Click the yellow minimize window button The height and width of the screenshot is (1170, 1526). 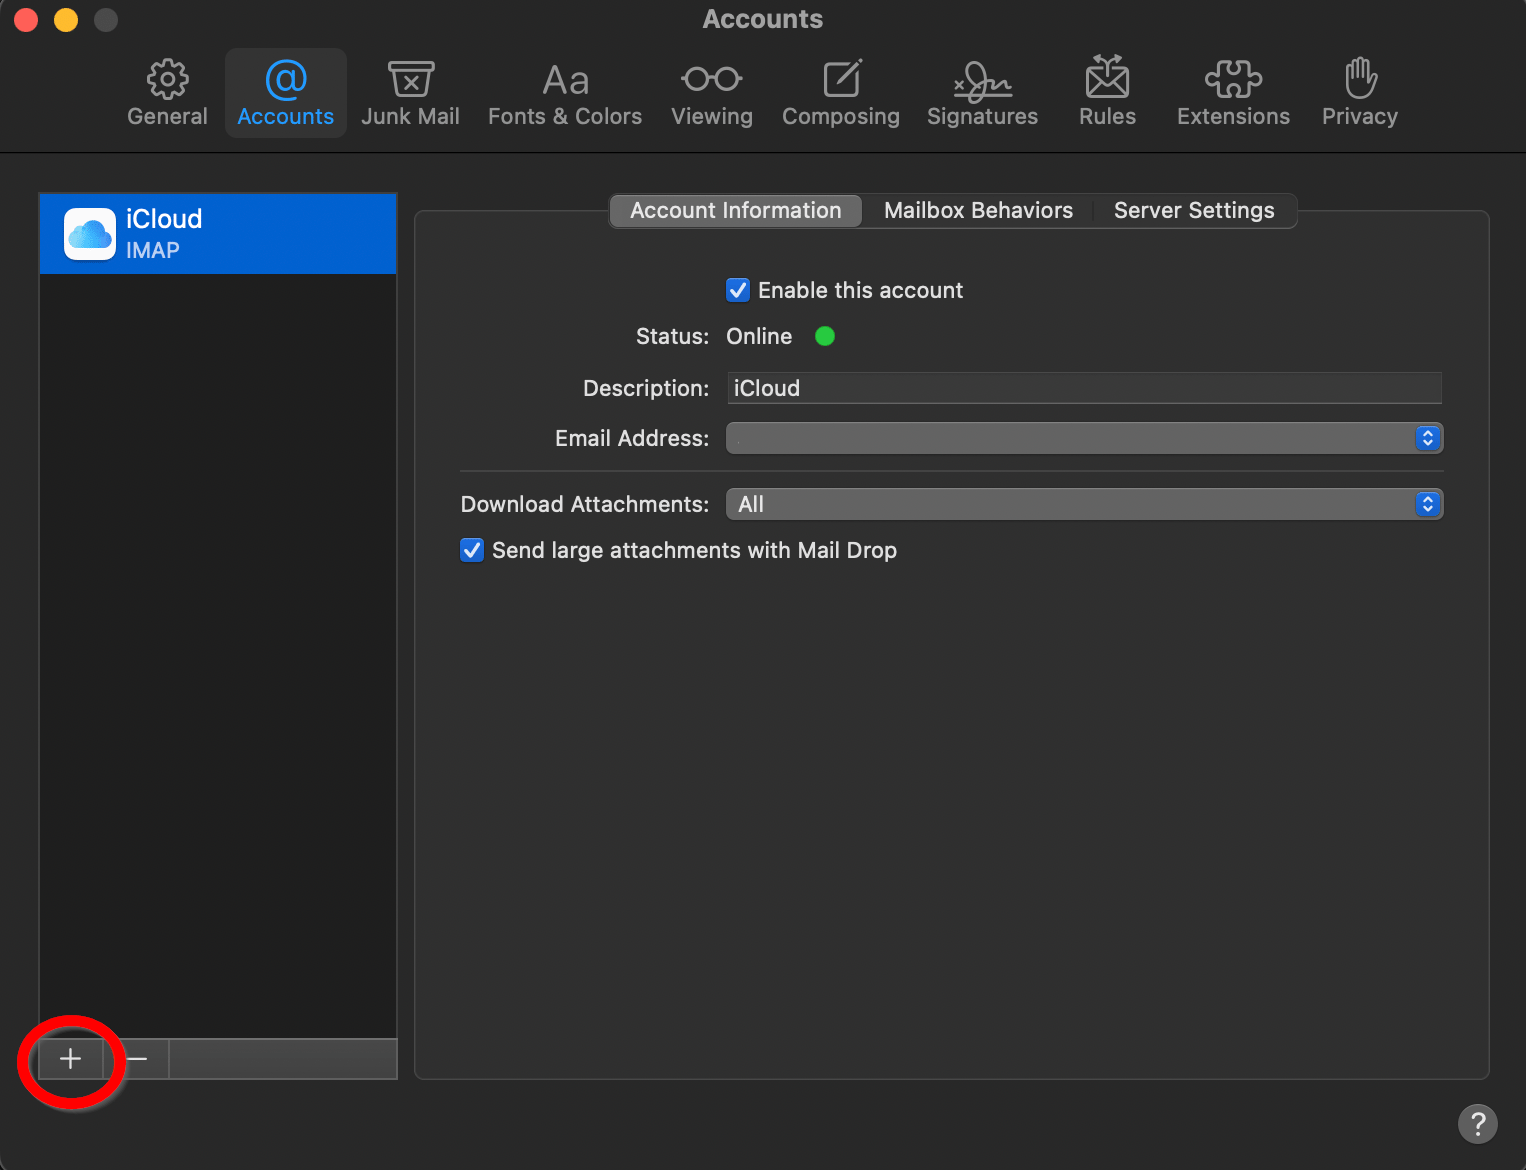coord(66,20)
